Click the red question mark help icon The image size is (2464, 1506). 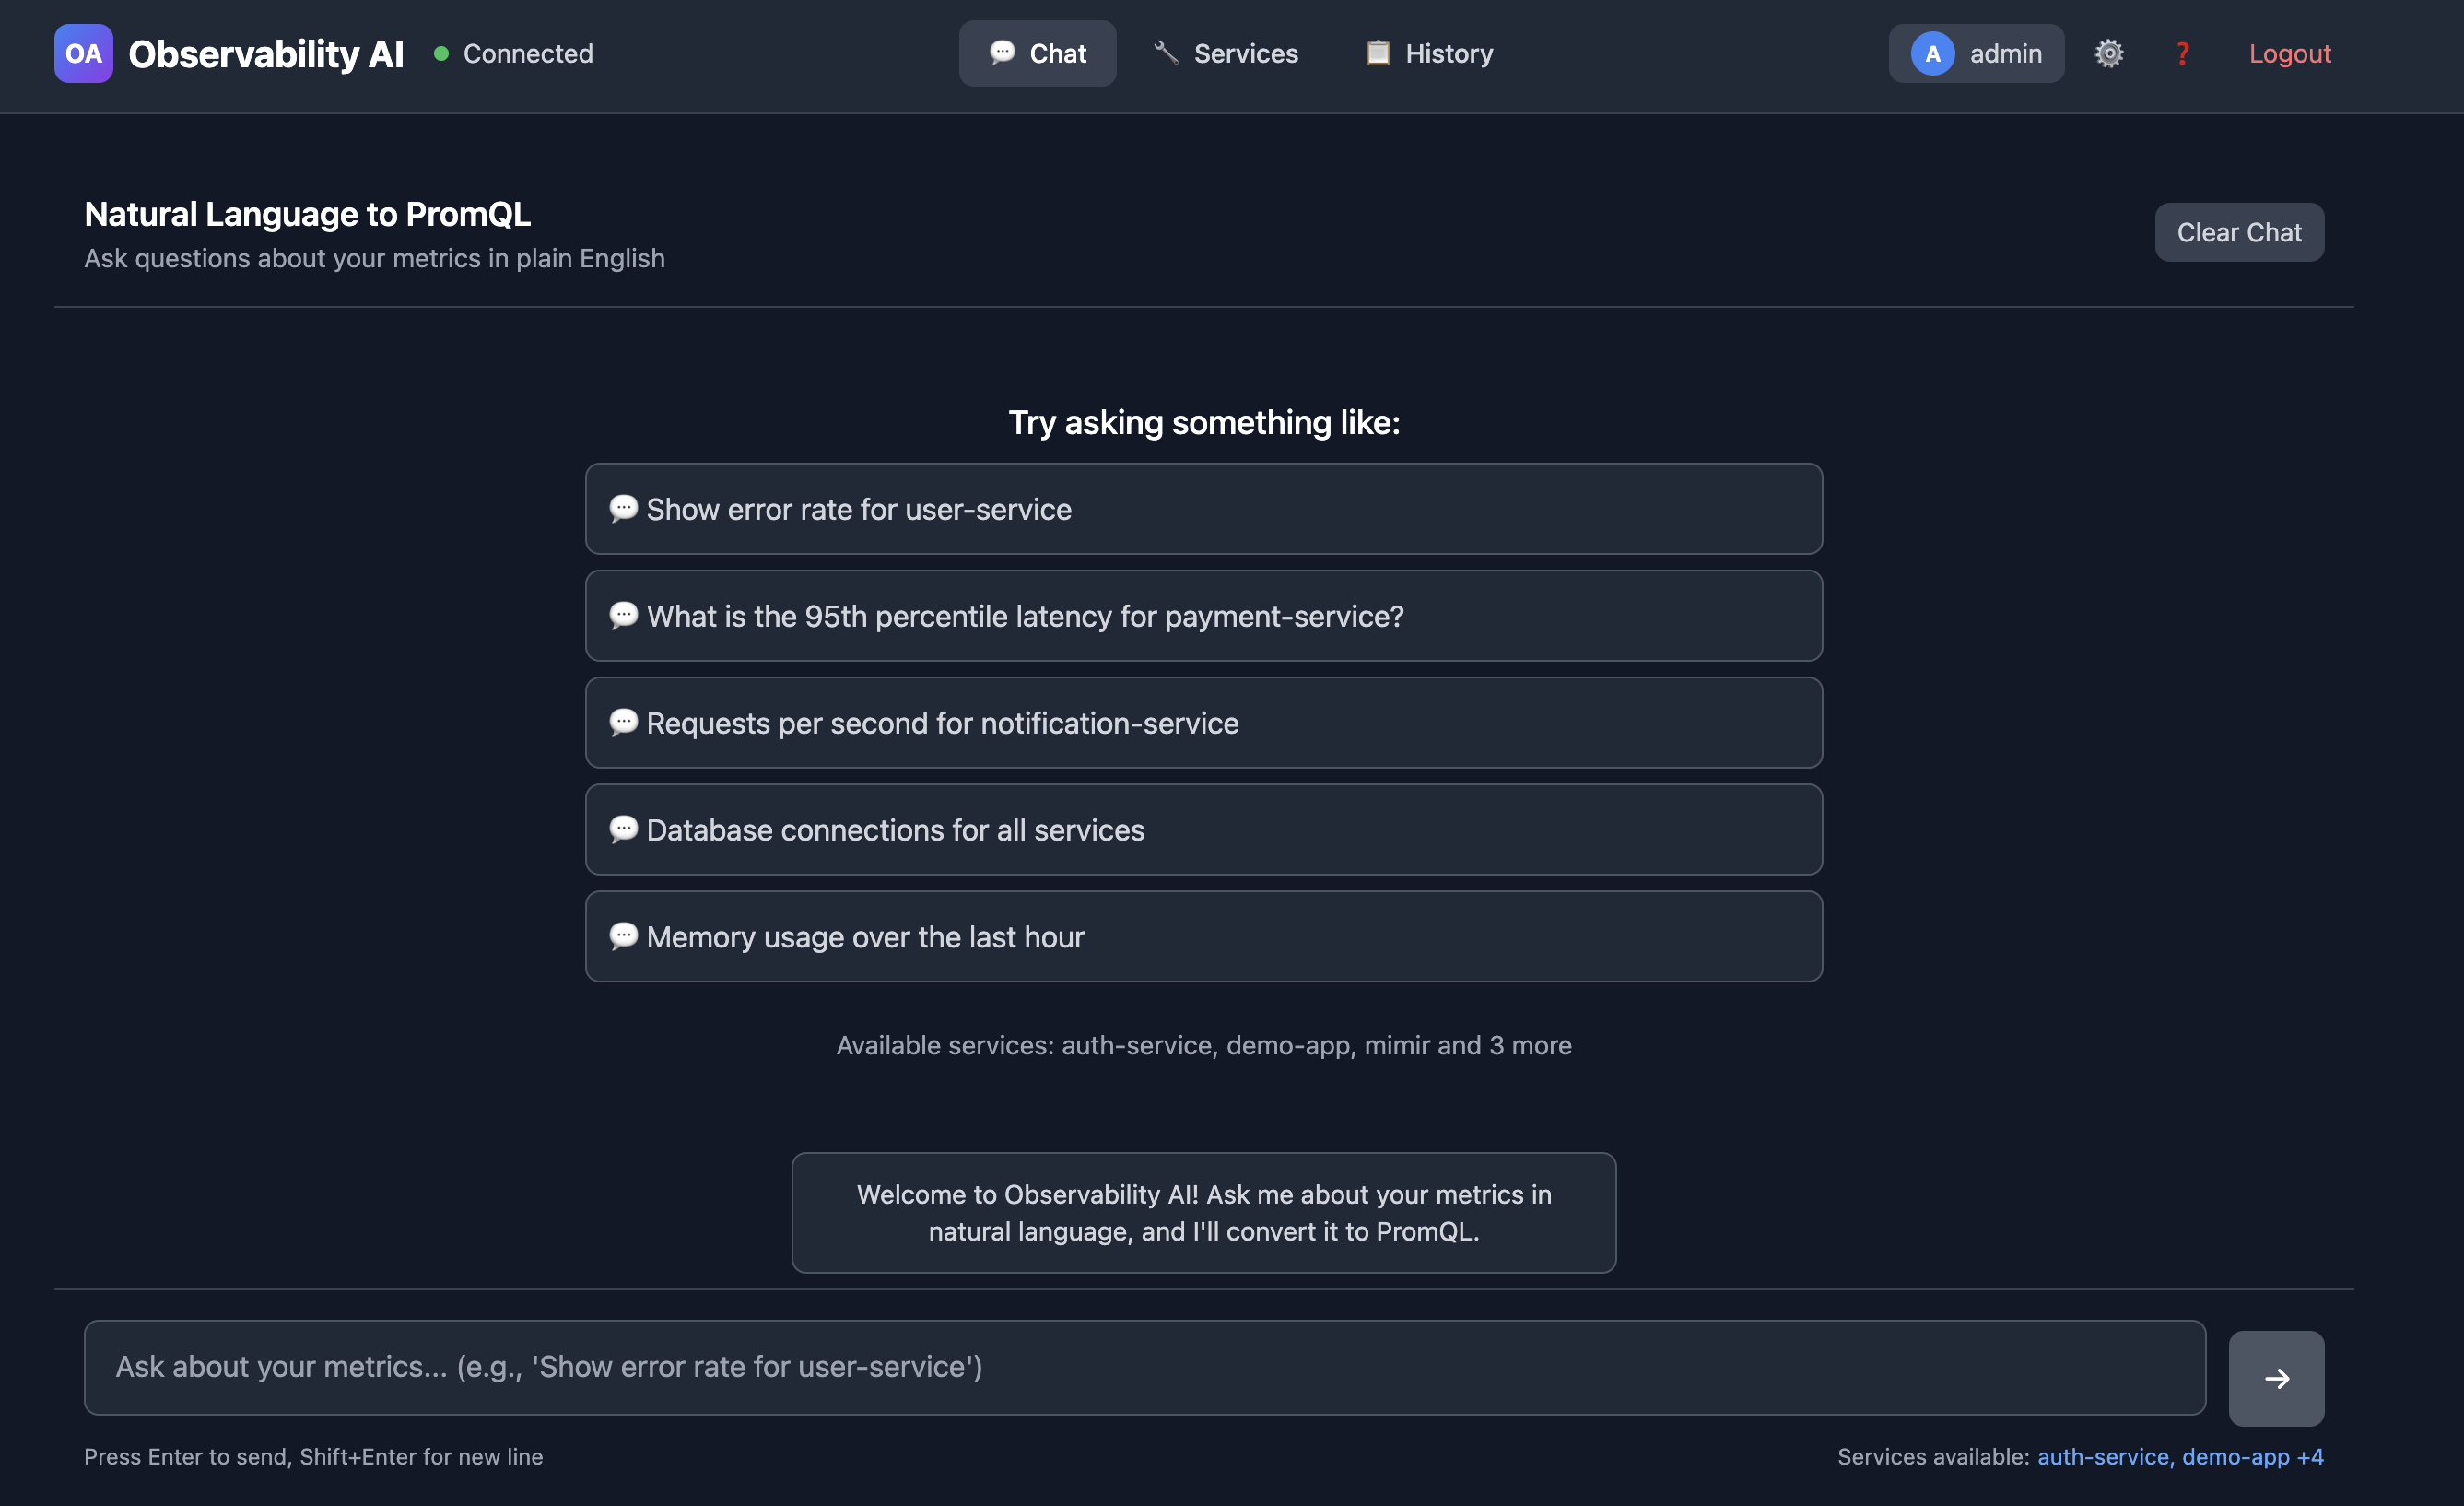[x=2183, y=53]
